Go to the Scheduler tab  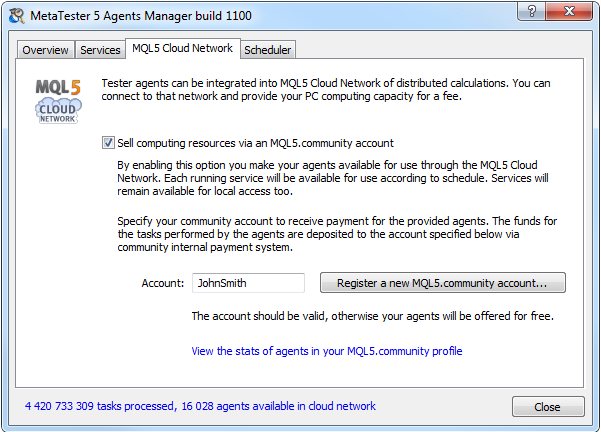point(268,50)
